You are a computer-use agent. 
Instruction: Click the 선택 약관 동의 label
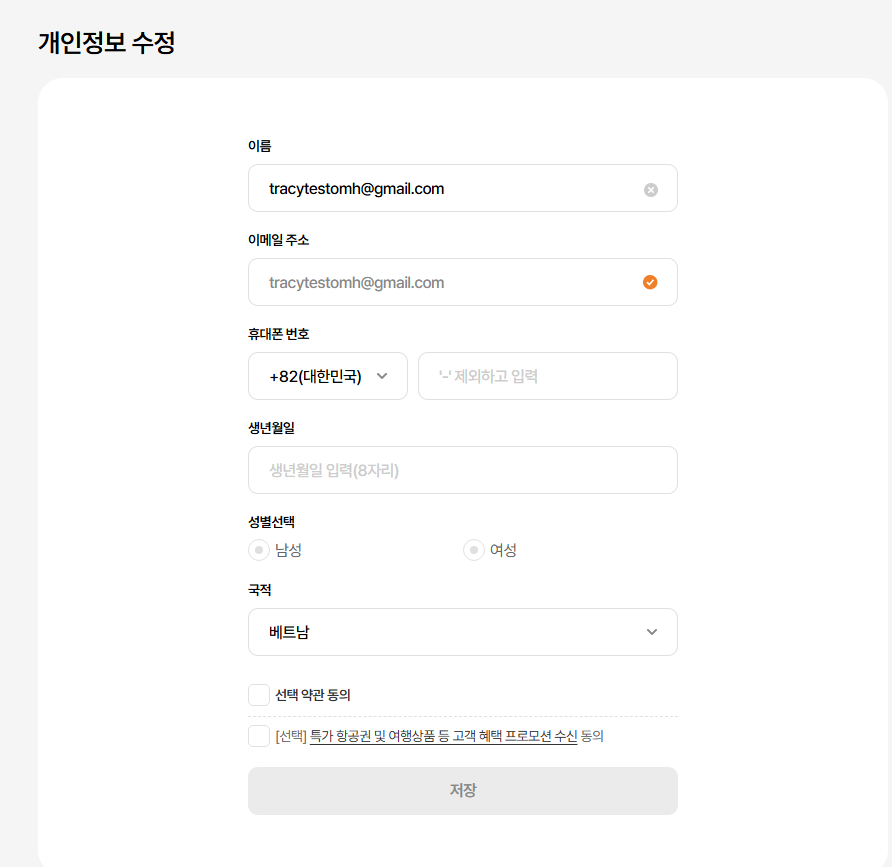click(x=313, y=695)
